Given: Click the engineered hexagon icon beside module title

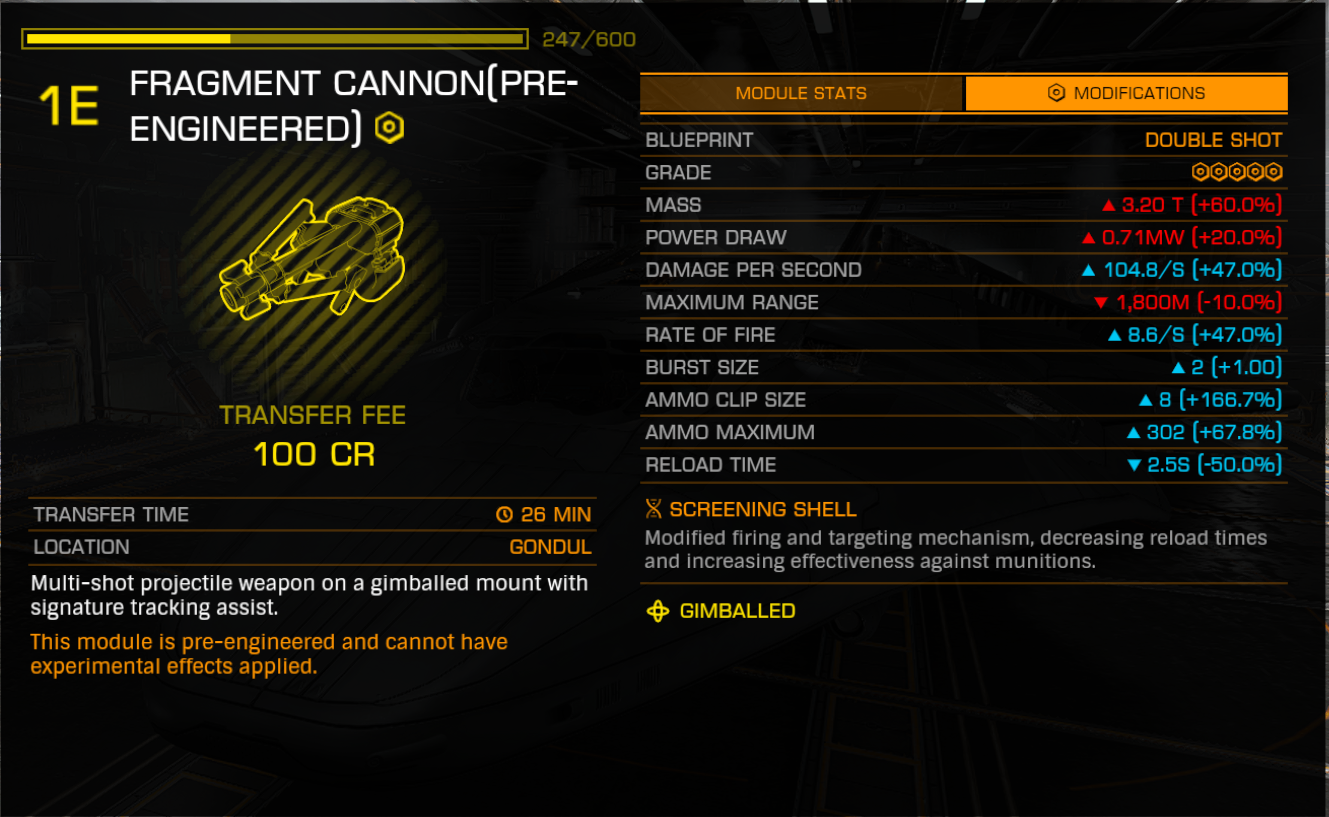Looking at the screenshot, I should 389,128.
